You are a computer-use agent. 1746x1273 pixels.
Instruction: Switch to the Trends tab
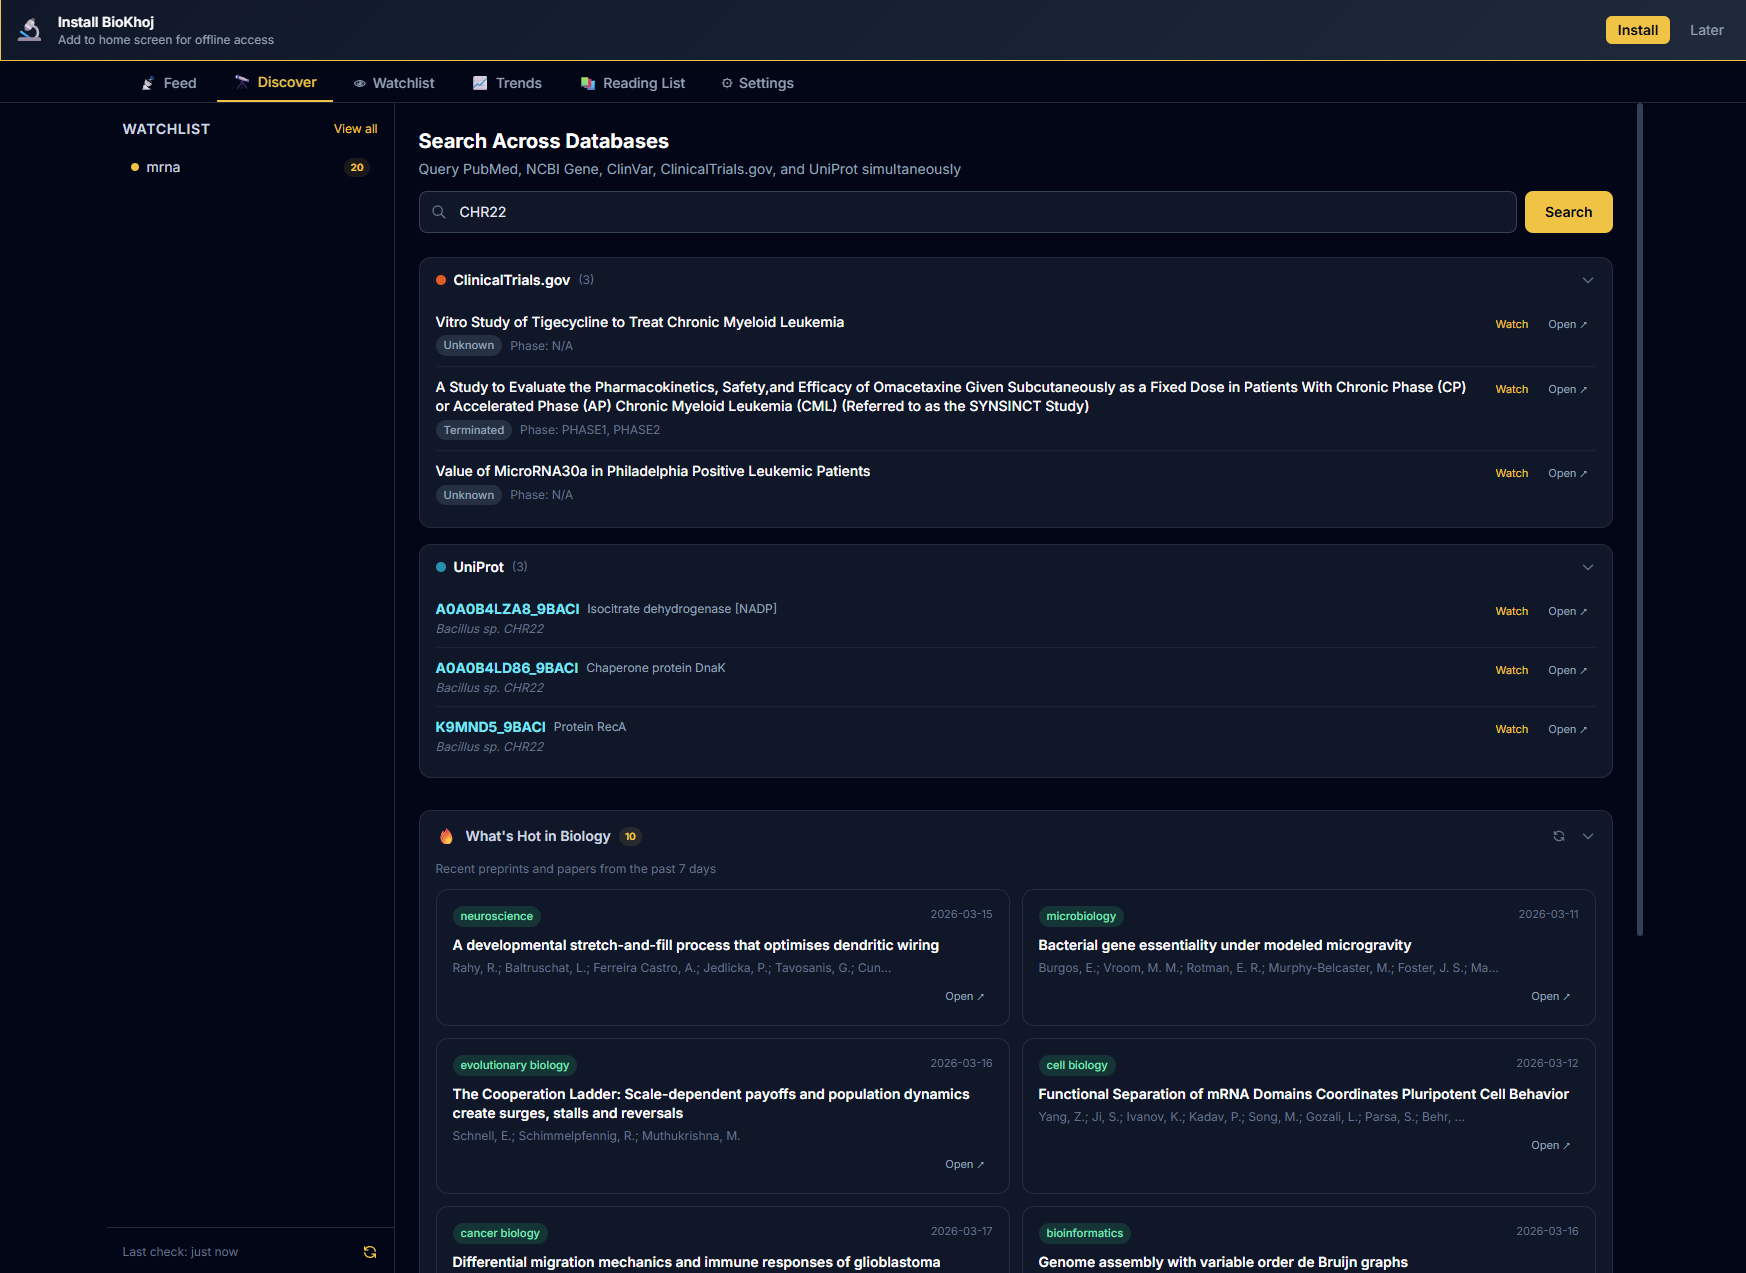(x=507, y=83)
